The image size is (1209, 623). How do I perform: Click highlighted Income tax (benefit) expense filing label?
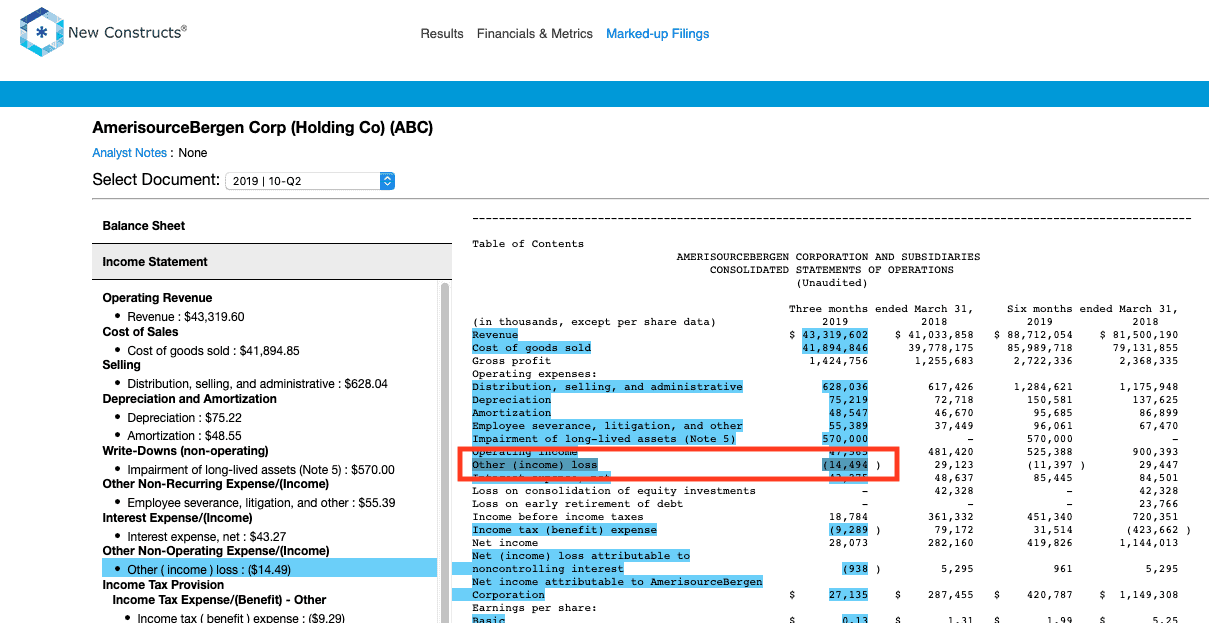tap(564, 530)
